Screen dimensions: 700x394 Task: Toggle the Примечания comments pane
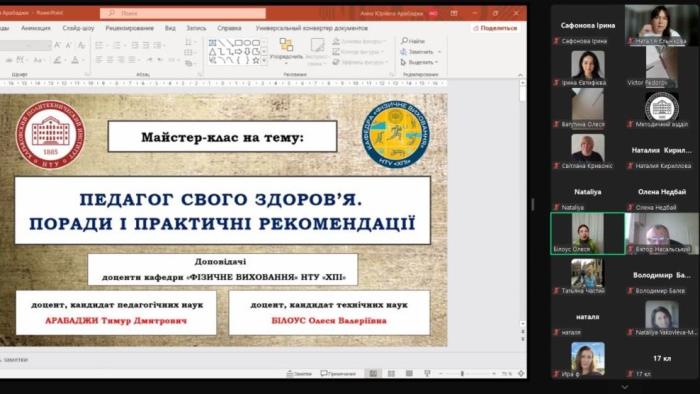coord(338,373)
